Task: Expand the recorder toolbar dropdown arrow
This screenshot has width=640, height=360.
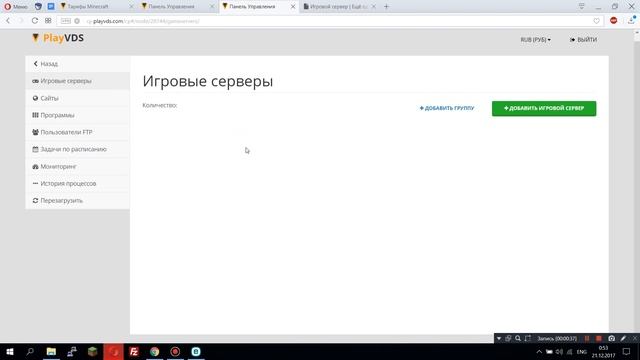Action: point(499,338)
